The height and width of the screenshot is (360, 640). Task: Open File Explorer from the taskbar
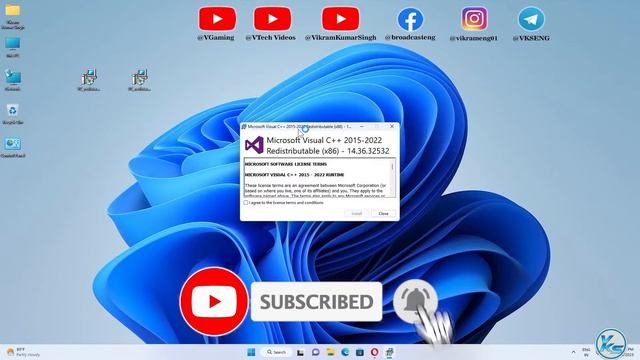tap(330, 352)
